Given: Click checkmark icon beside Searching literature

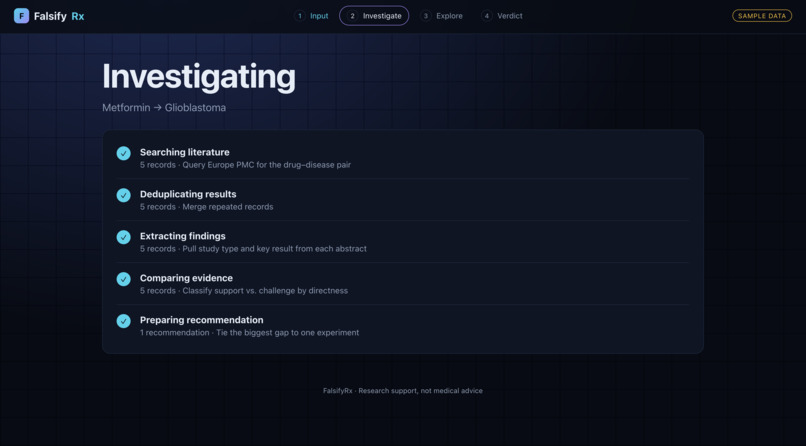Looking at the screenshot, I should (123, 153).
